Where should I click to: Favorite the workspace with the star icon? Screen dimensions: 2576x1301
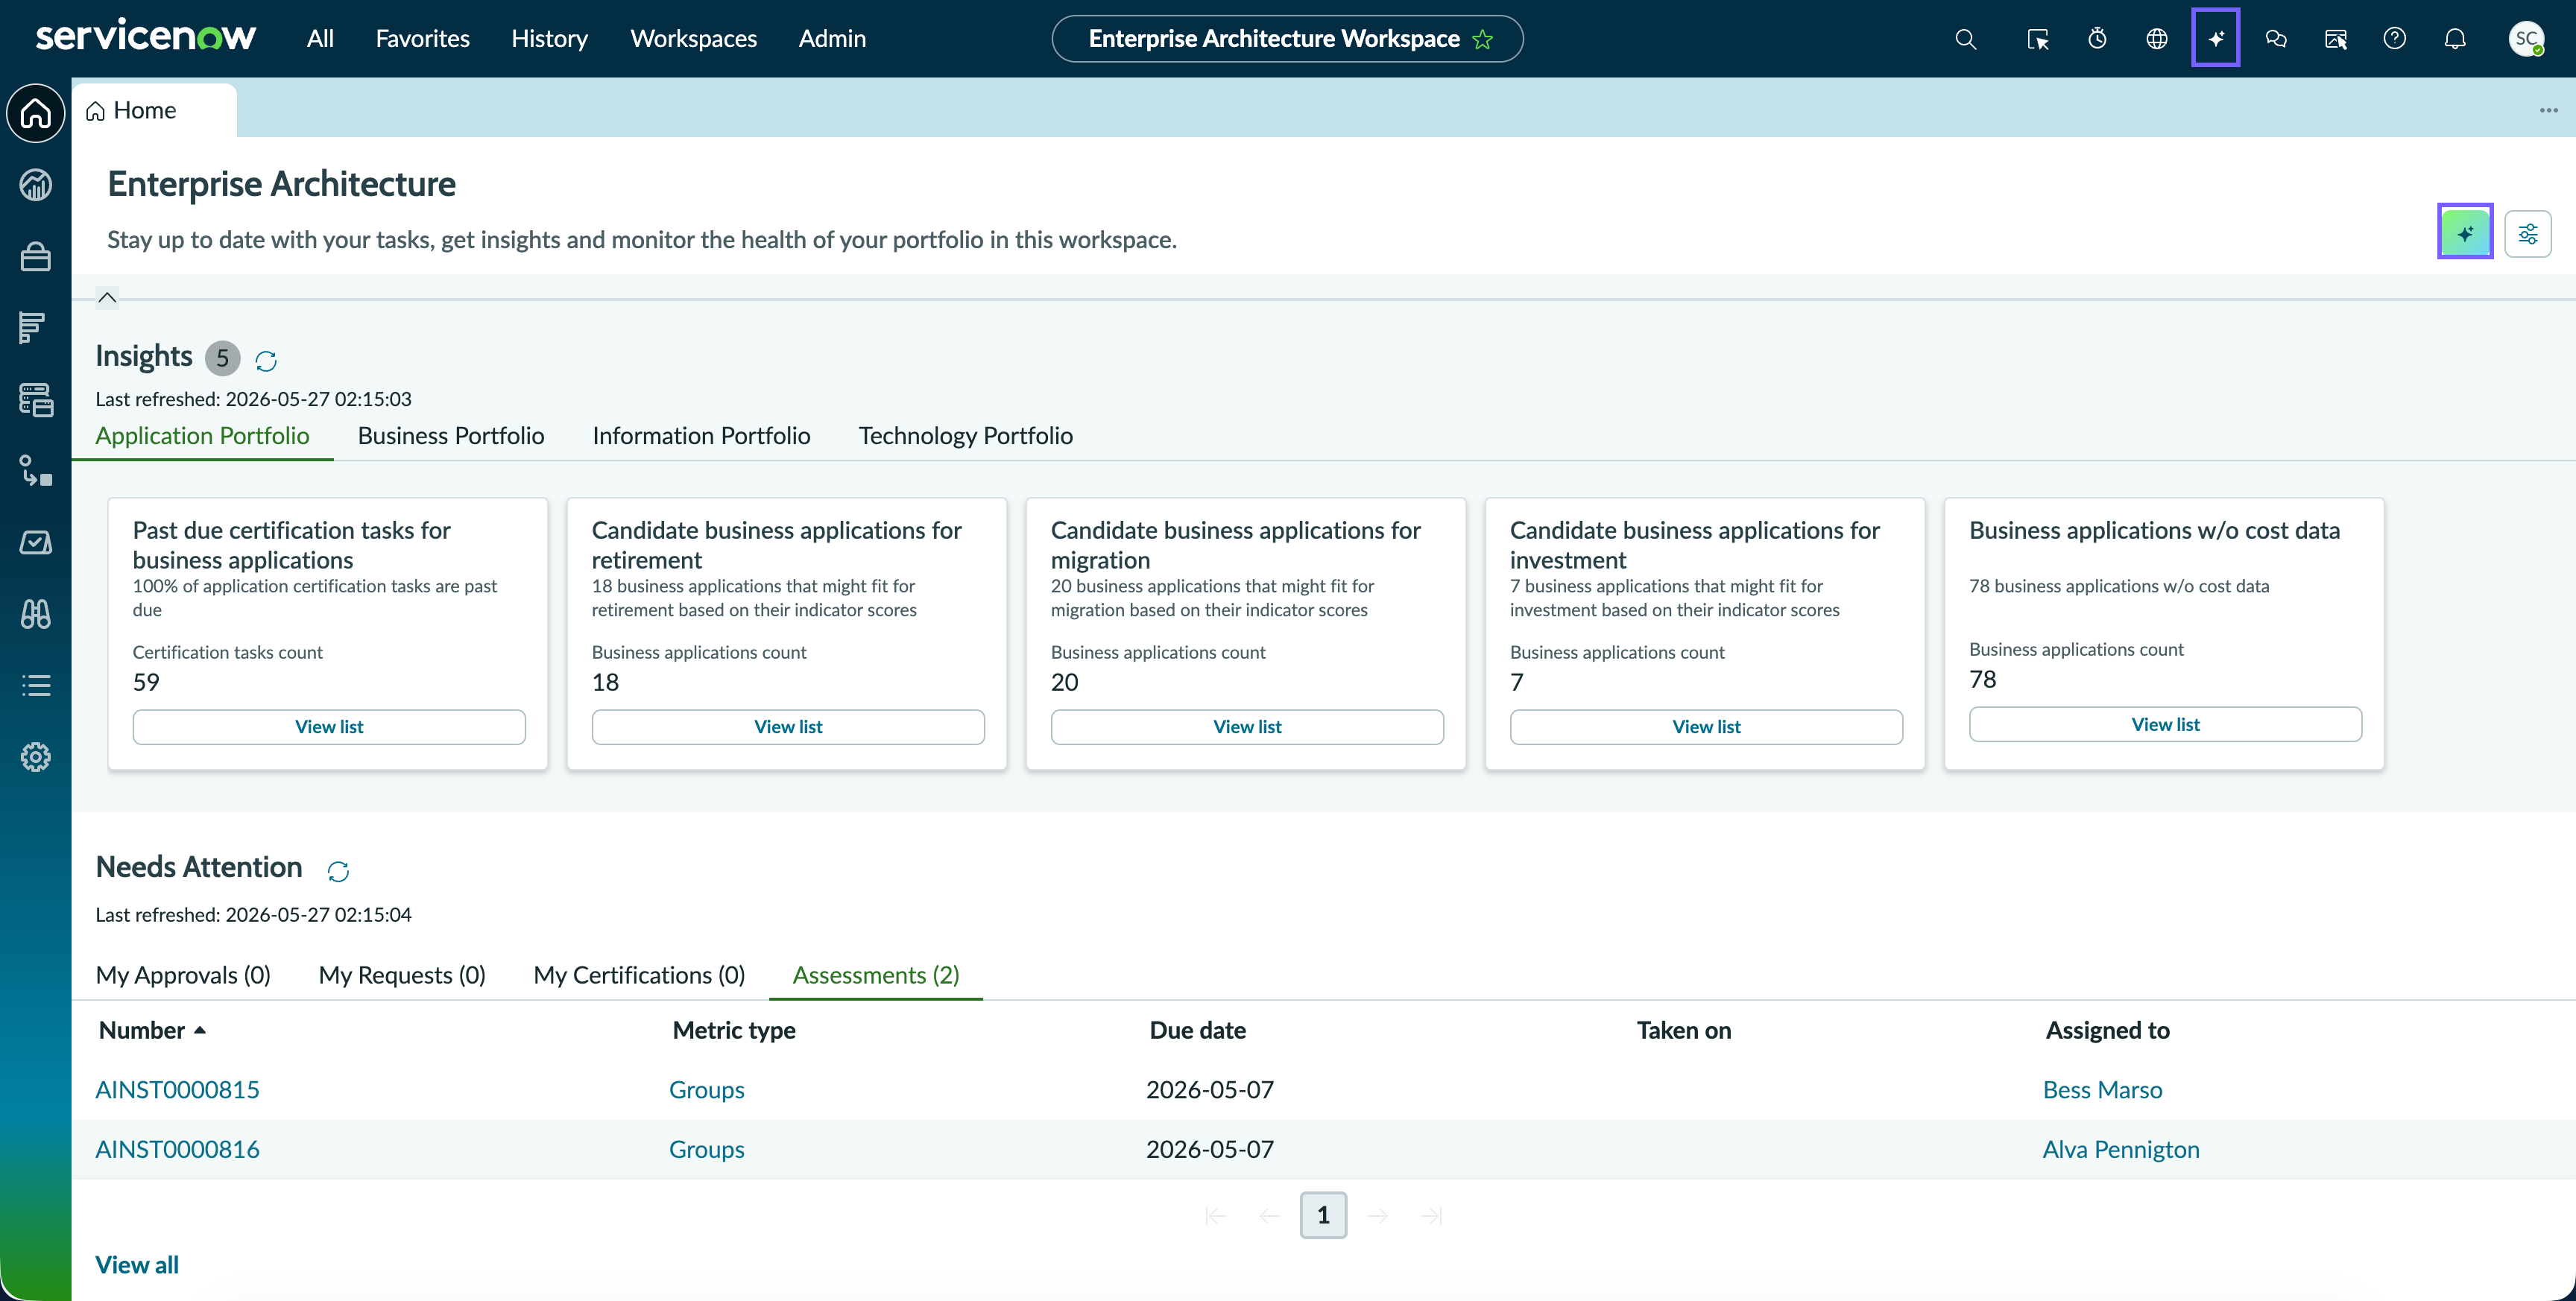[1482, 39]
